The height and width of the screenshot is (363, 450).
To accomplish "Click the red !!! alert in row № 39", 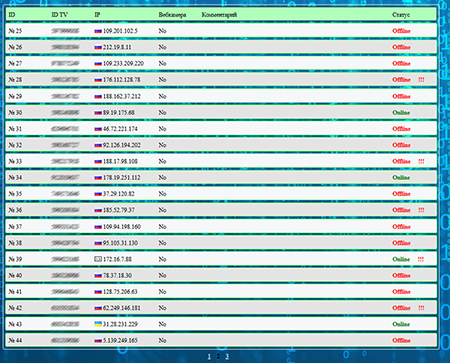I will click(x=421, y=259).
